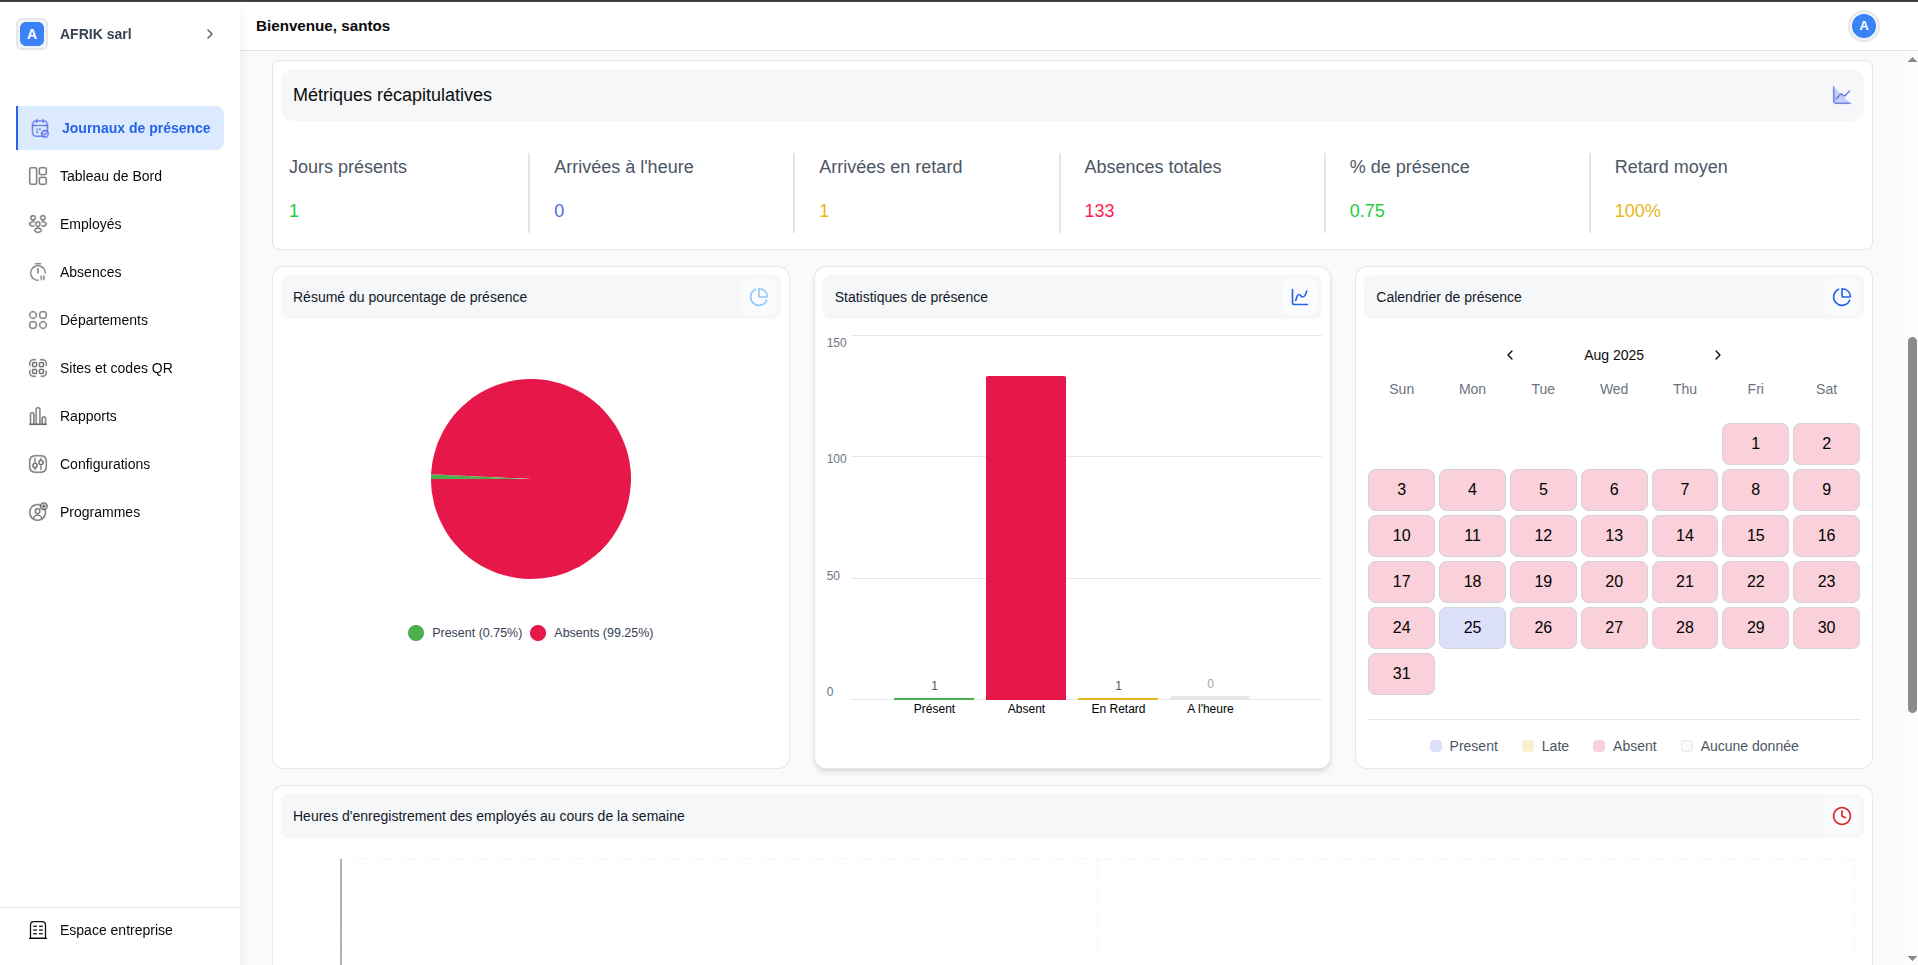Expand the AFRIK sarl company chevron
The width and height of the screenshot is (1918, 965).
[x=210, y=34]
